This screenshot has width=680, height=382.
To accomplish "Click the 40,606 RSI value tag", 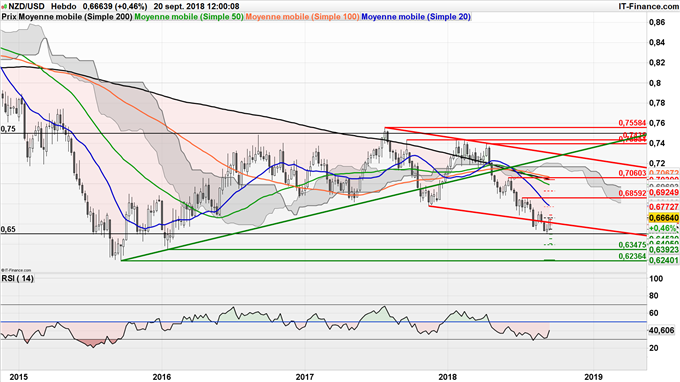I will (661, 330).
